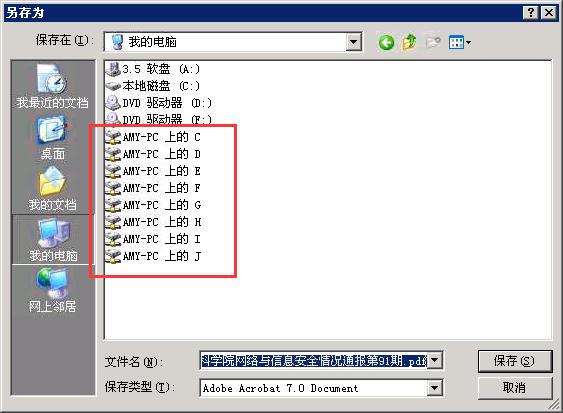
Task: Open 我的文档 folder shortcut
Action: pyautogui.click(x=52, y=188)
